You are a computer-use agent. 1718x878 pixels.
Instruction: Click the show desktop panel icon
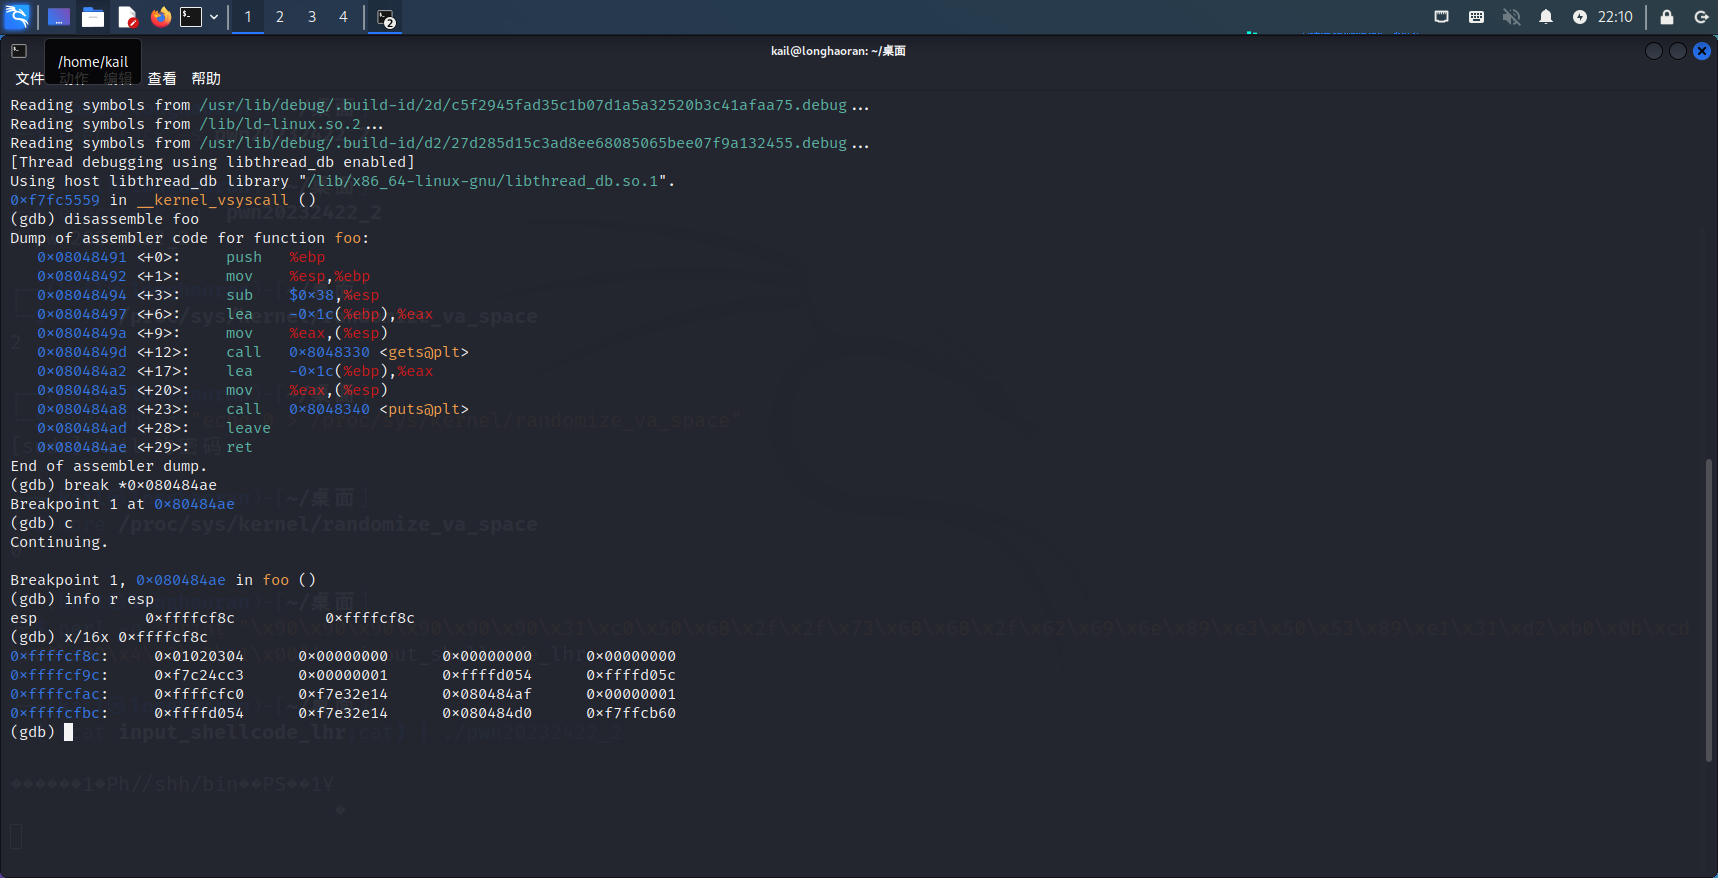click(x=59, y=17)
